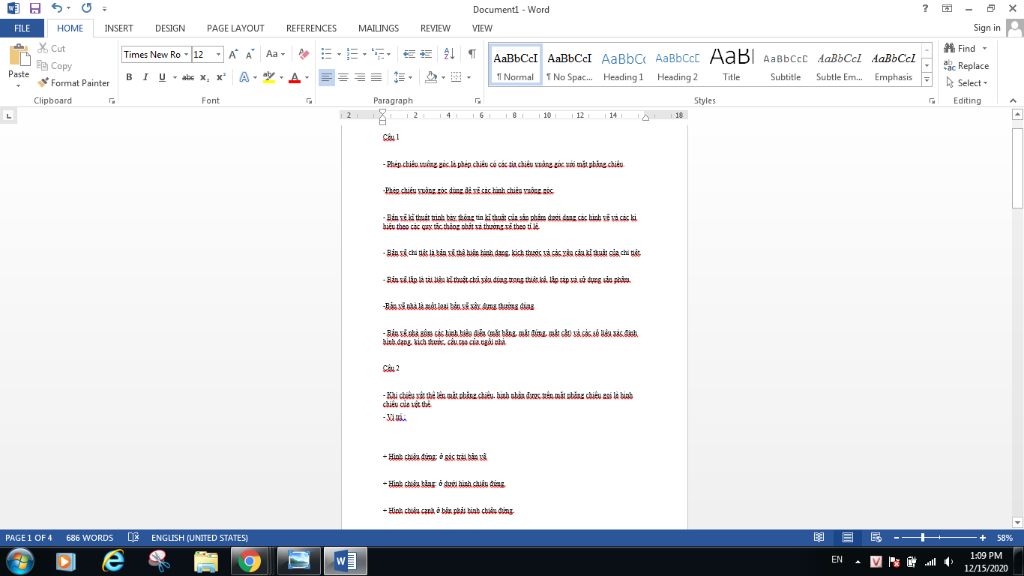Click 686 WORDS in status bar
The height and width of the screenshot is (576, 1024).
tap(89, 537)
